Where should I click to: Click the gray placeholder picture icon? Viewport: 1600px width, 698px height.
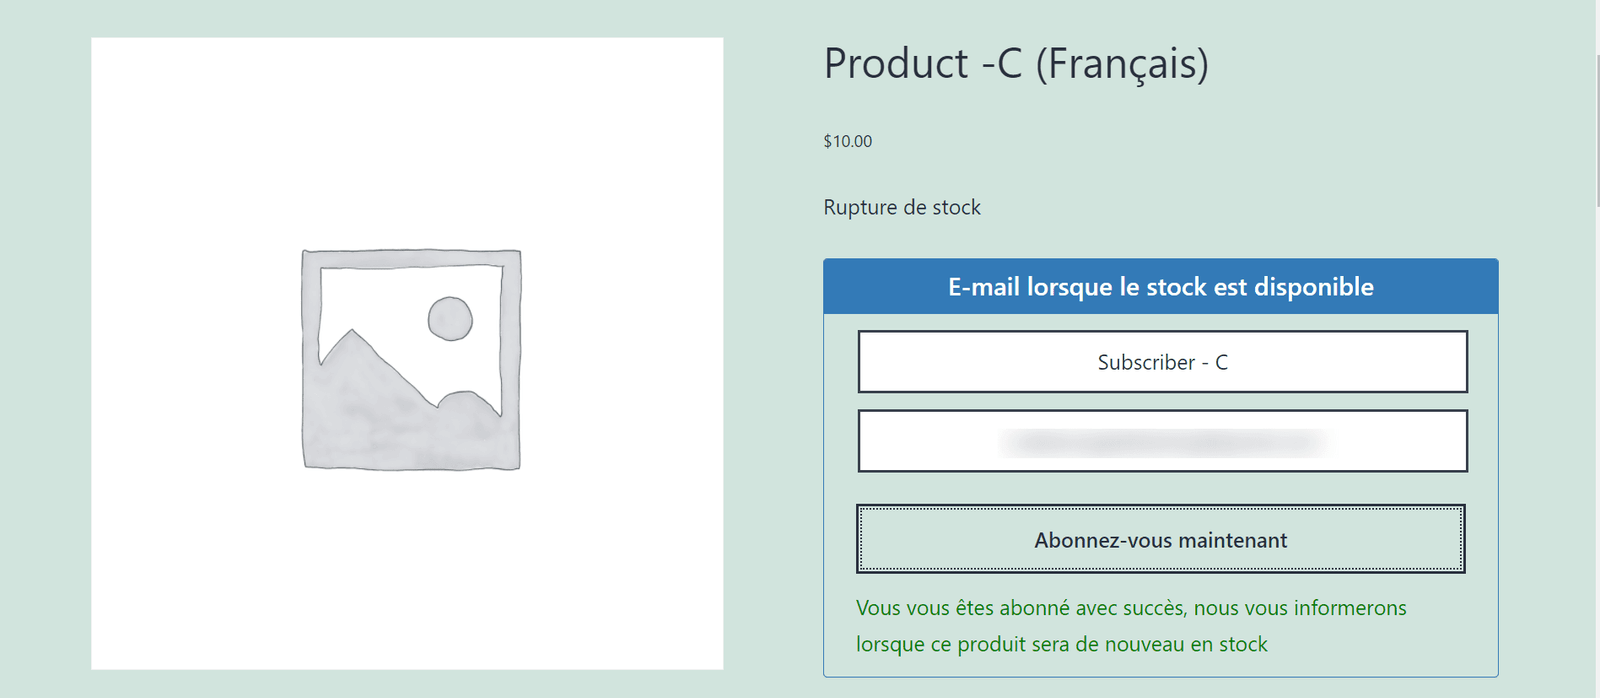tap(411, 359)
